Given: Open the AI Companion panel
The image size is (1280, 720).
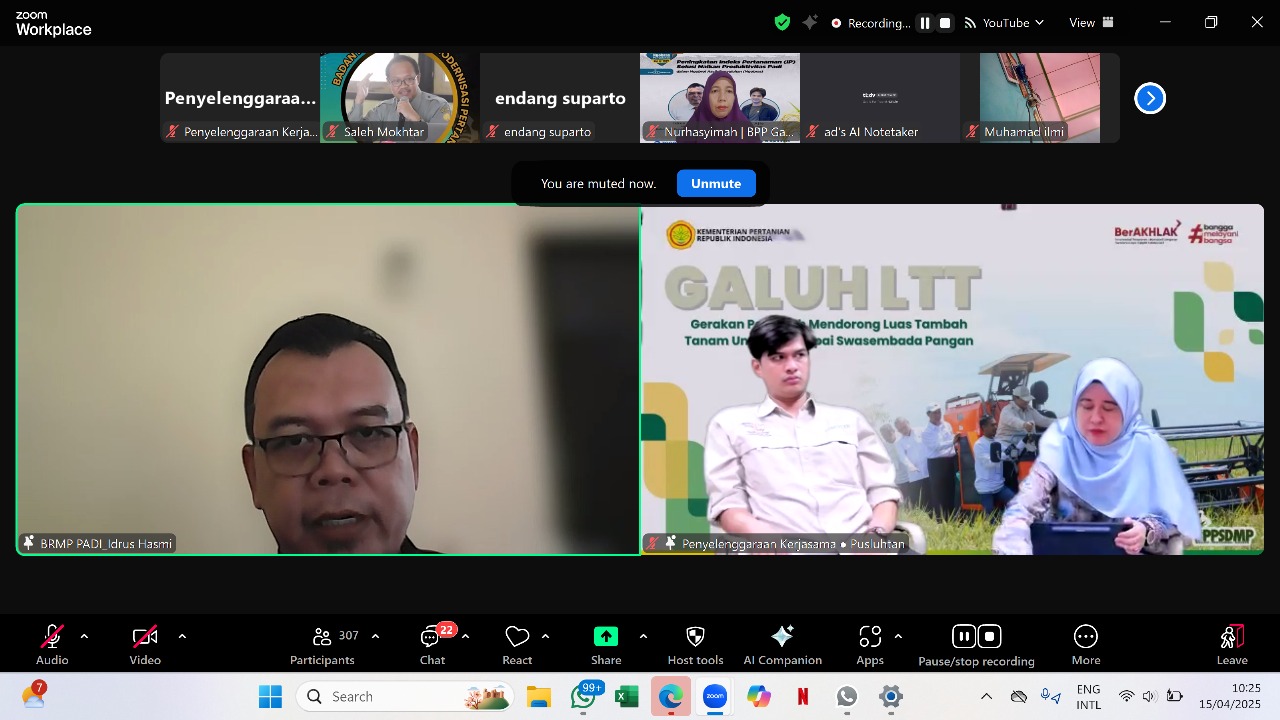Looking at the screenshot, I should pyautogui.click(x=782, y=645).
